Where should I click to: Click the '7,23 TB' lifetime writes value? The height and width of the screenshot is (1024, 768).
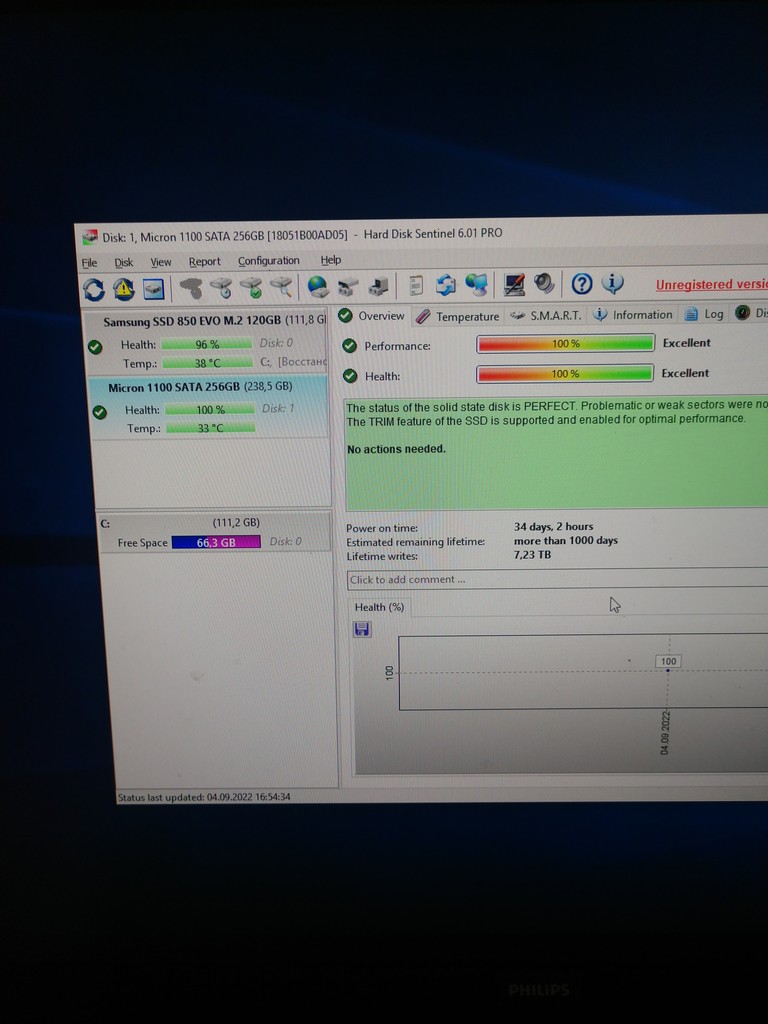point(532,555)
